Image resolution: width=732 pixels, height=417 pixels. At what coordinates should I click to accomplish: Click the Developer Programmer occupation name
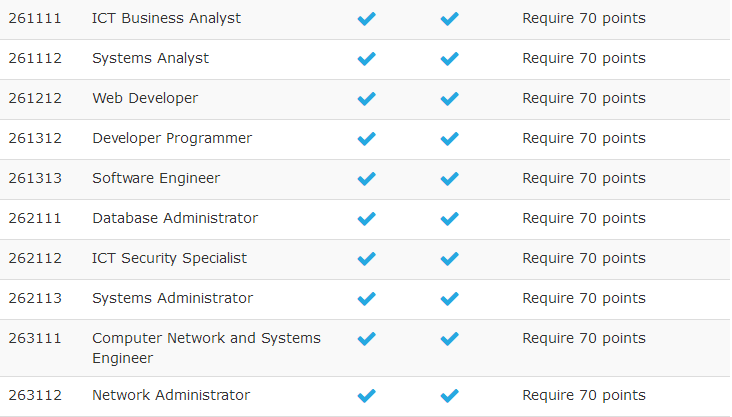click(172, 138)
